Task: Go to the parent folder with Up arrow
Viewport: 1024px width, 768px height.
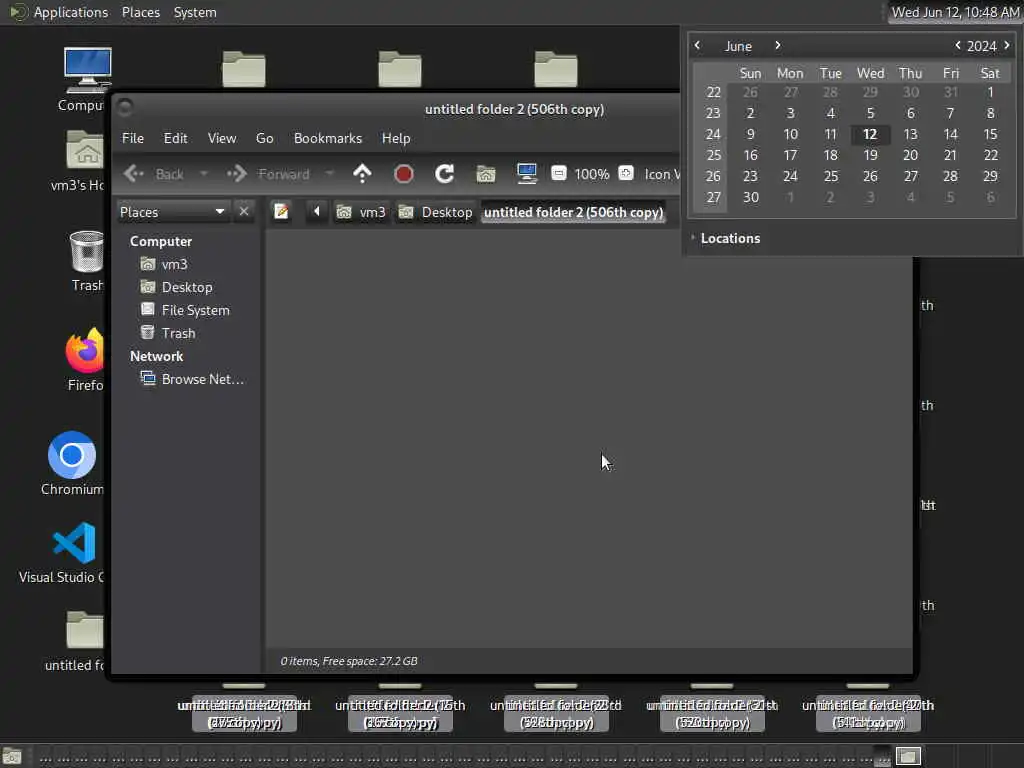Action: (362, 174)
